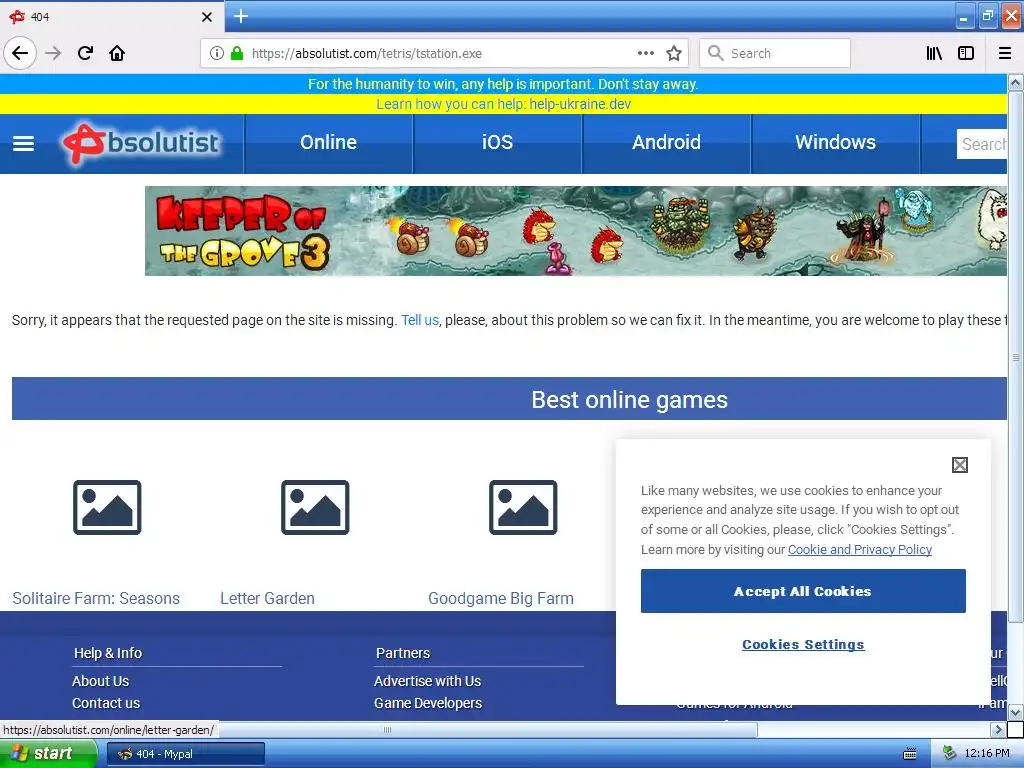Click Accept All Cookies button

[x=803, y=591]
